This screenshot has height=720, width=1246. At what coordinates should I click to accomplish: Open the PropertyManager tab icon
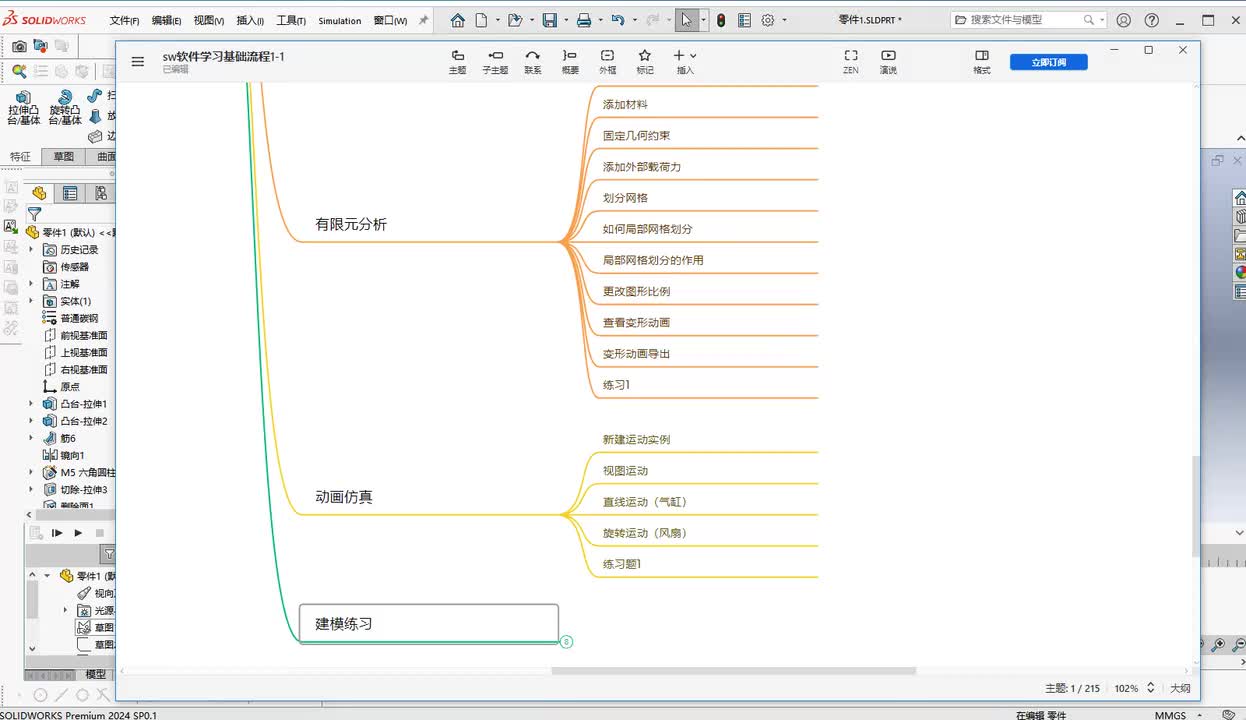[x=70, y=193]
